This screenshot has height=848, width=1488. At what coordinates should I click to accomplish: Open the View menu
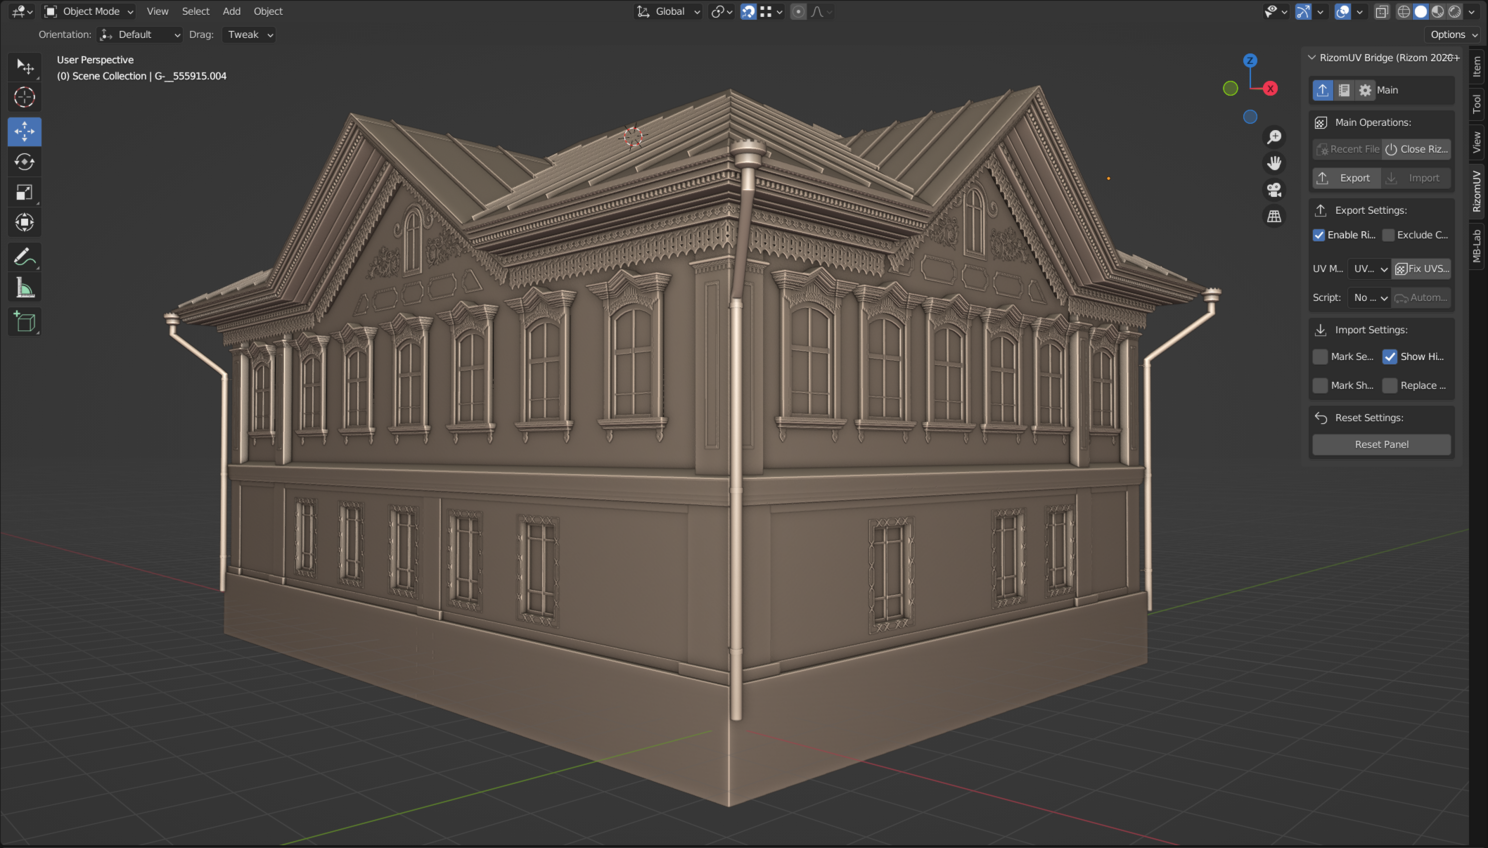click(x=158, y=12)
